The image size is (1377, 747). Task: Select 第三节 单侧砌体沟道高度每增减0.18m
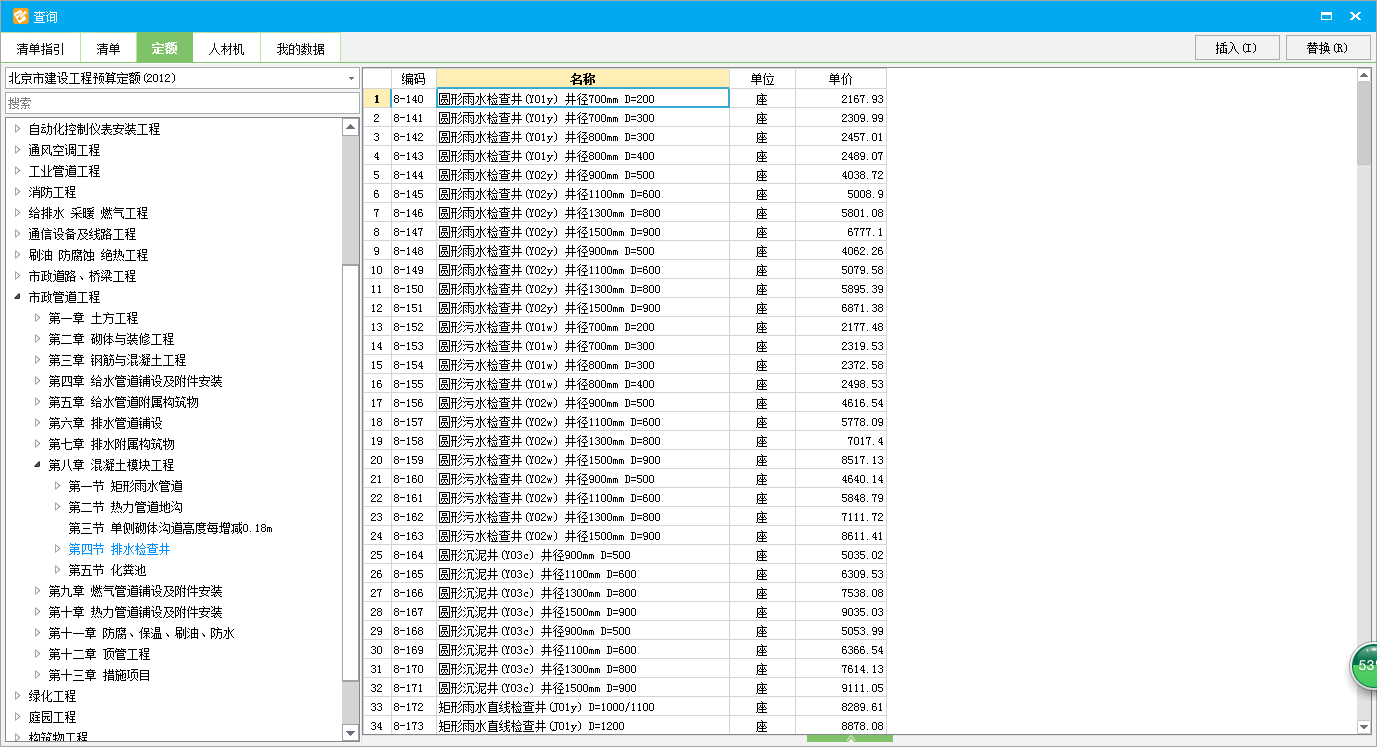click(170, 528)
